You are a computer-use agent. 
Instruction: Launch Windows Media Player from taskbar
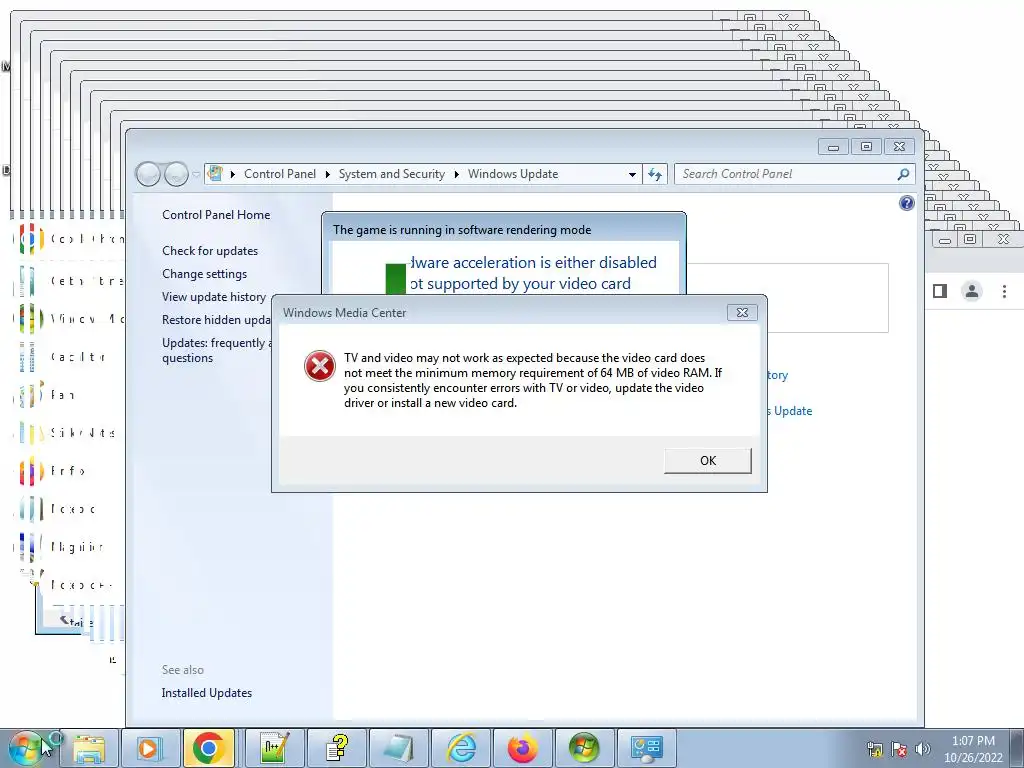(x=150, y=748)
